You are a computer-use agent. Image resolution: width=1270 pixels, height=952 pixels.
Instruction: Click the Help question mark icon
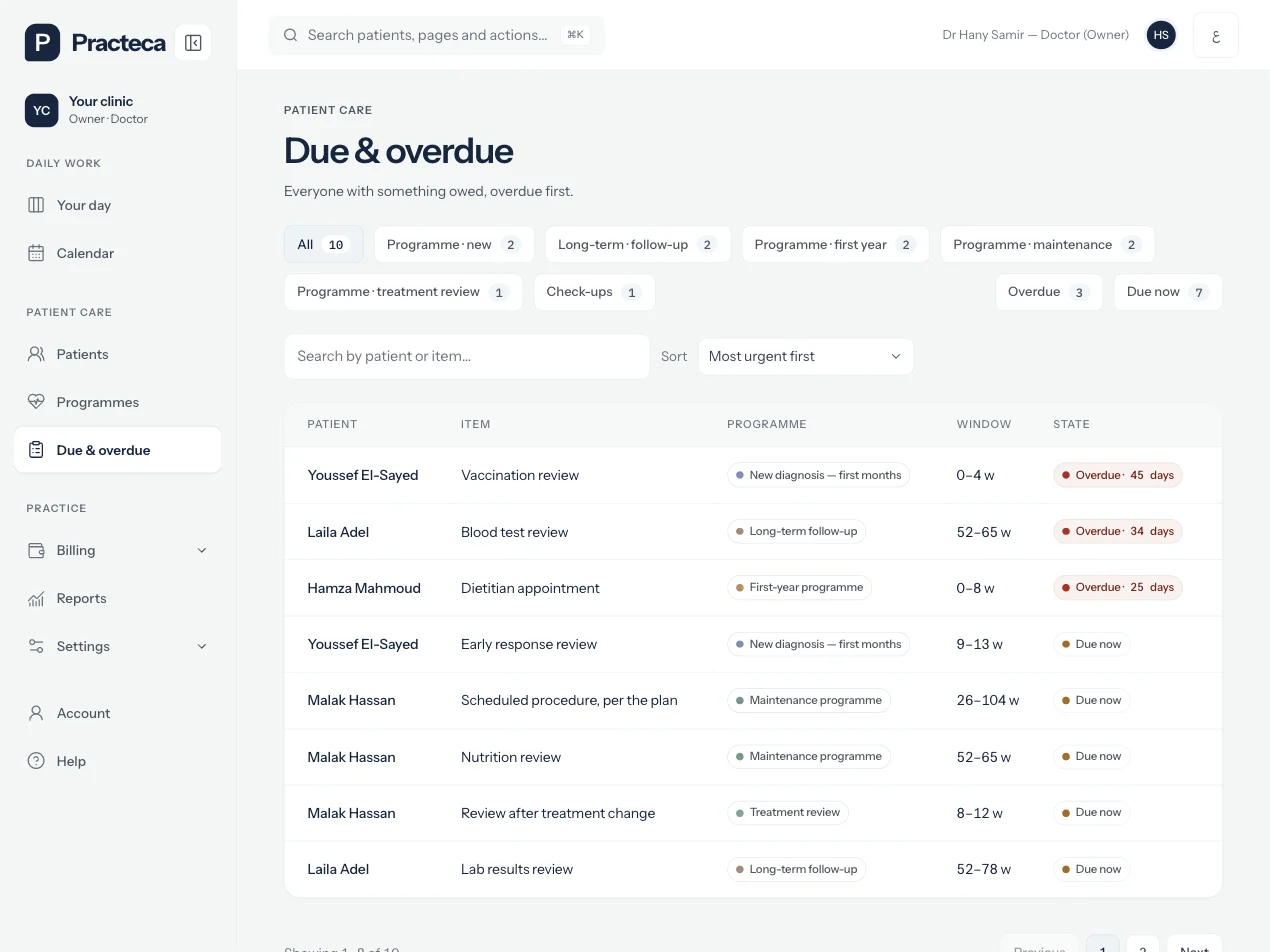pos(36,761)
